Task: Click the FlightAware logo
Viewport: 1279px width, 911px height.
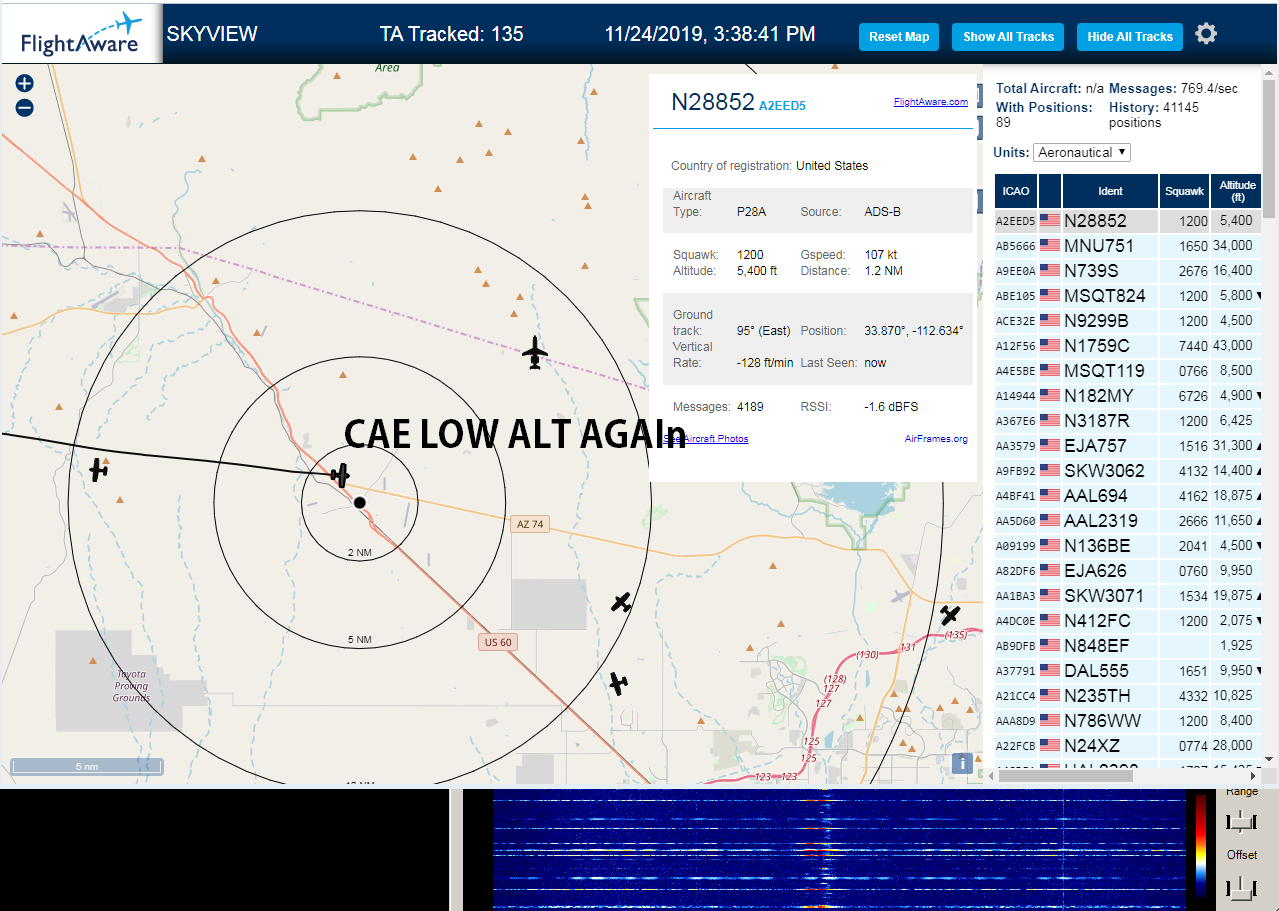Action: click(x=81, y=34)
